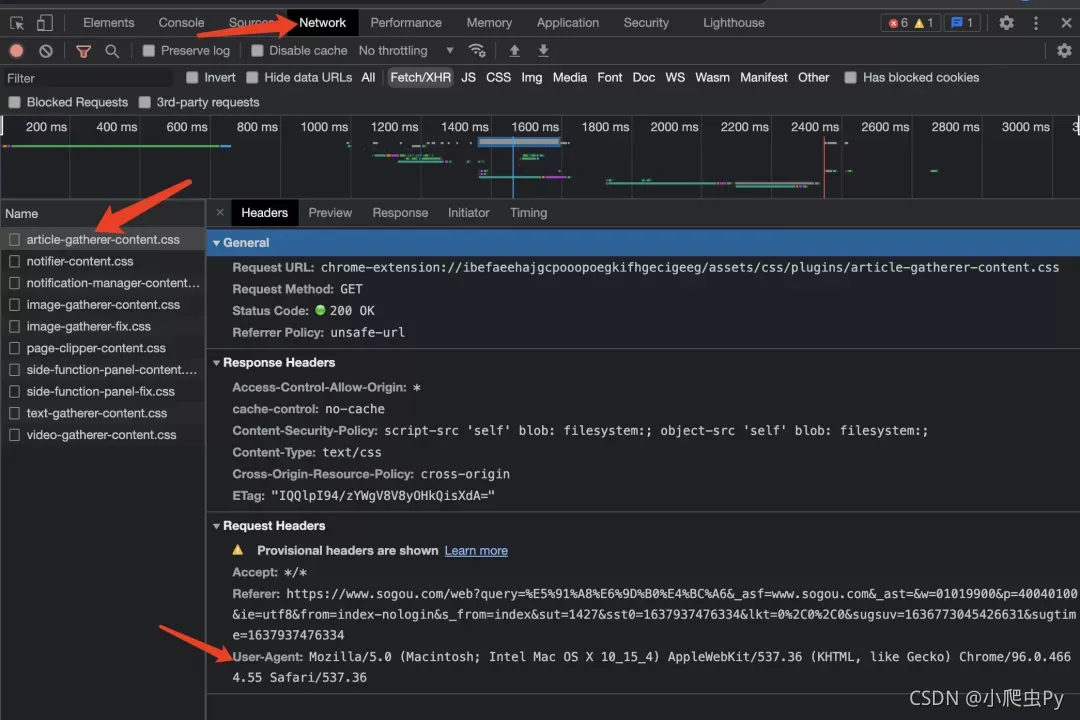Screen dimensions: 1080x720
Task: Select page-clipper-content.css request
Action: [x=103, y=348]
